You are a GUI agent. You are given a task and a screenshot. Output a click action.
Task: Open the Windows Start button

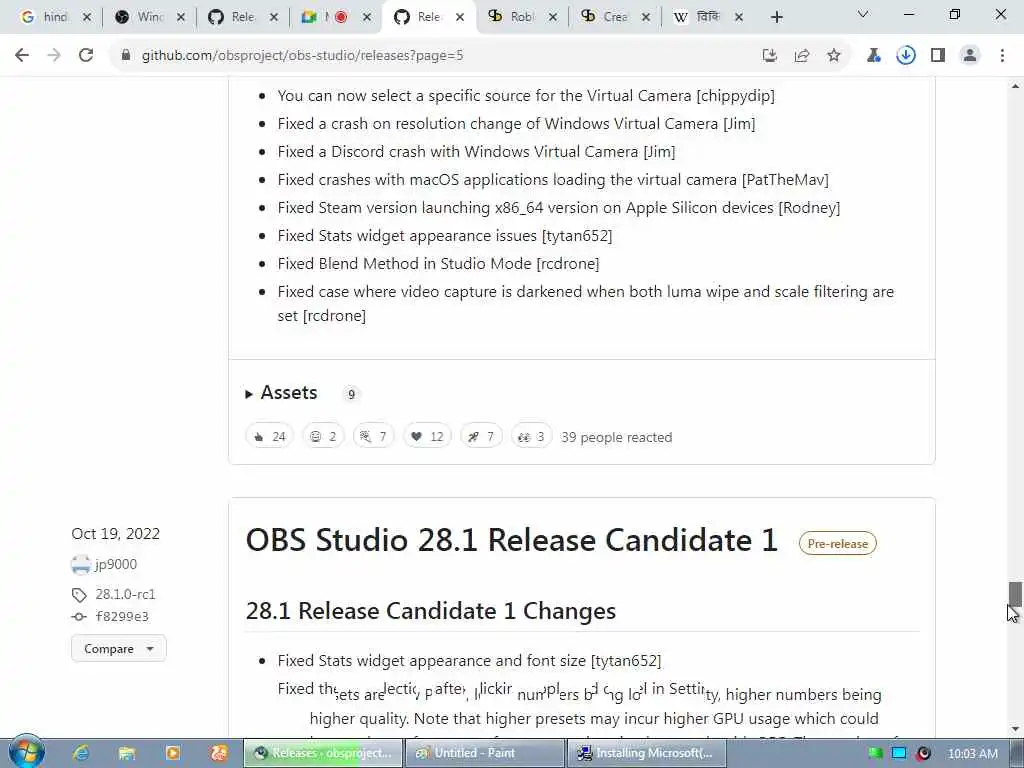tap(27, 752)
